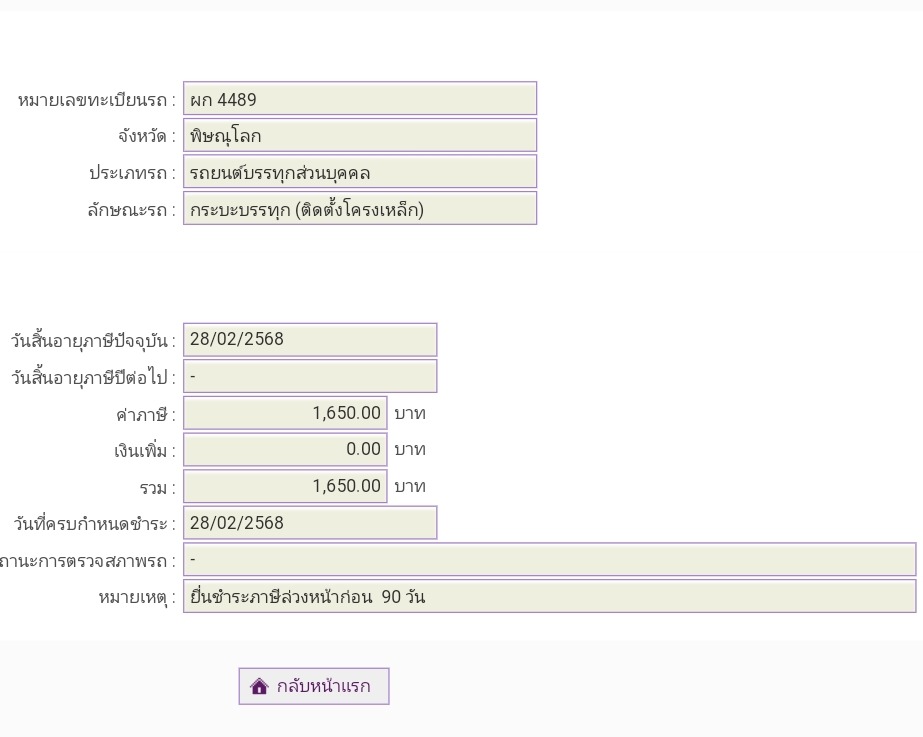Click the label ลักษณะรถ
The width and height of the screenshot is (923, 737).
131,210
